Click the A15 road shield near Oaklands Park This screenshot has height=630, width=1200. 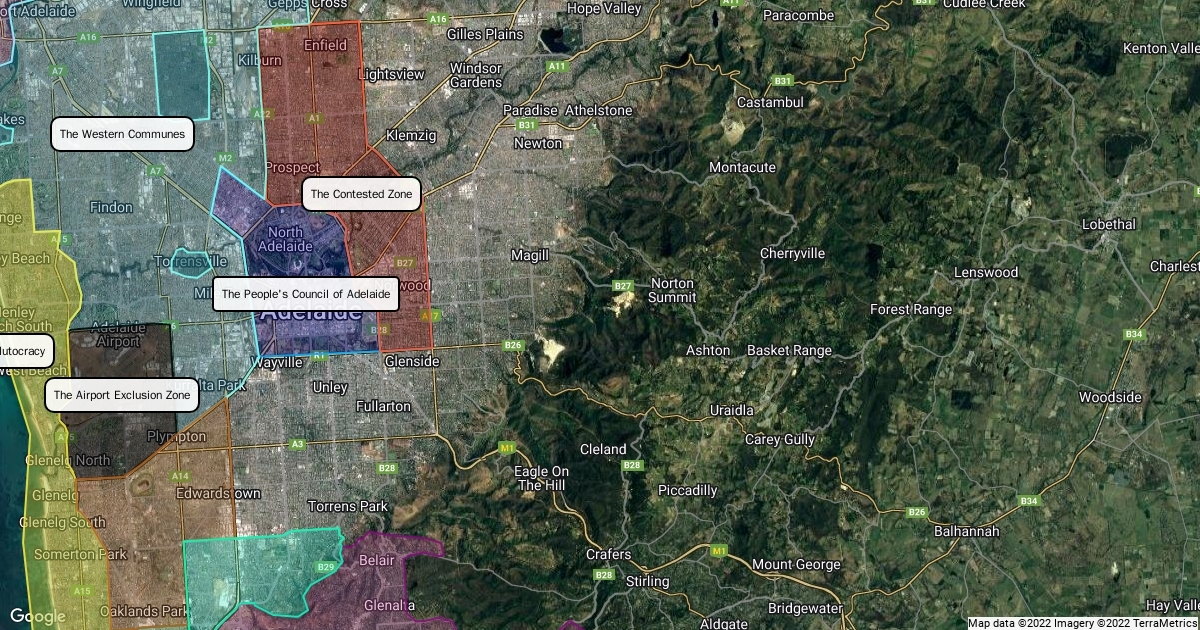82,591
